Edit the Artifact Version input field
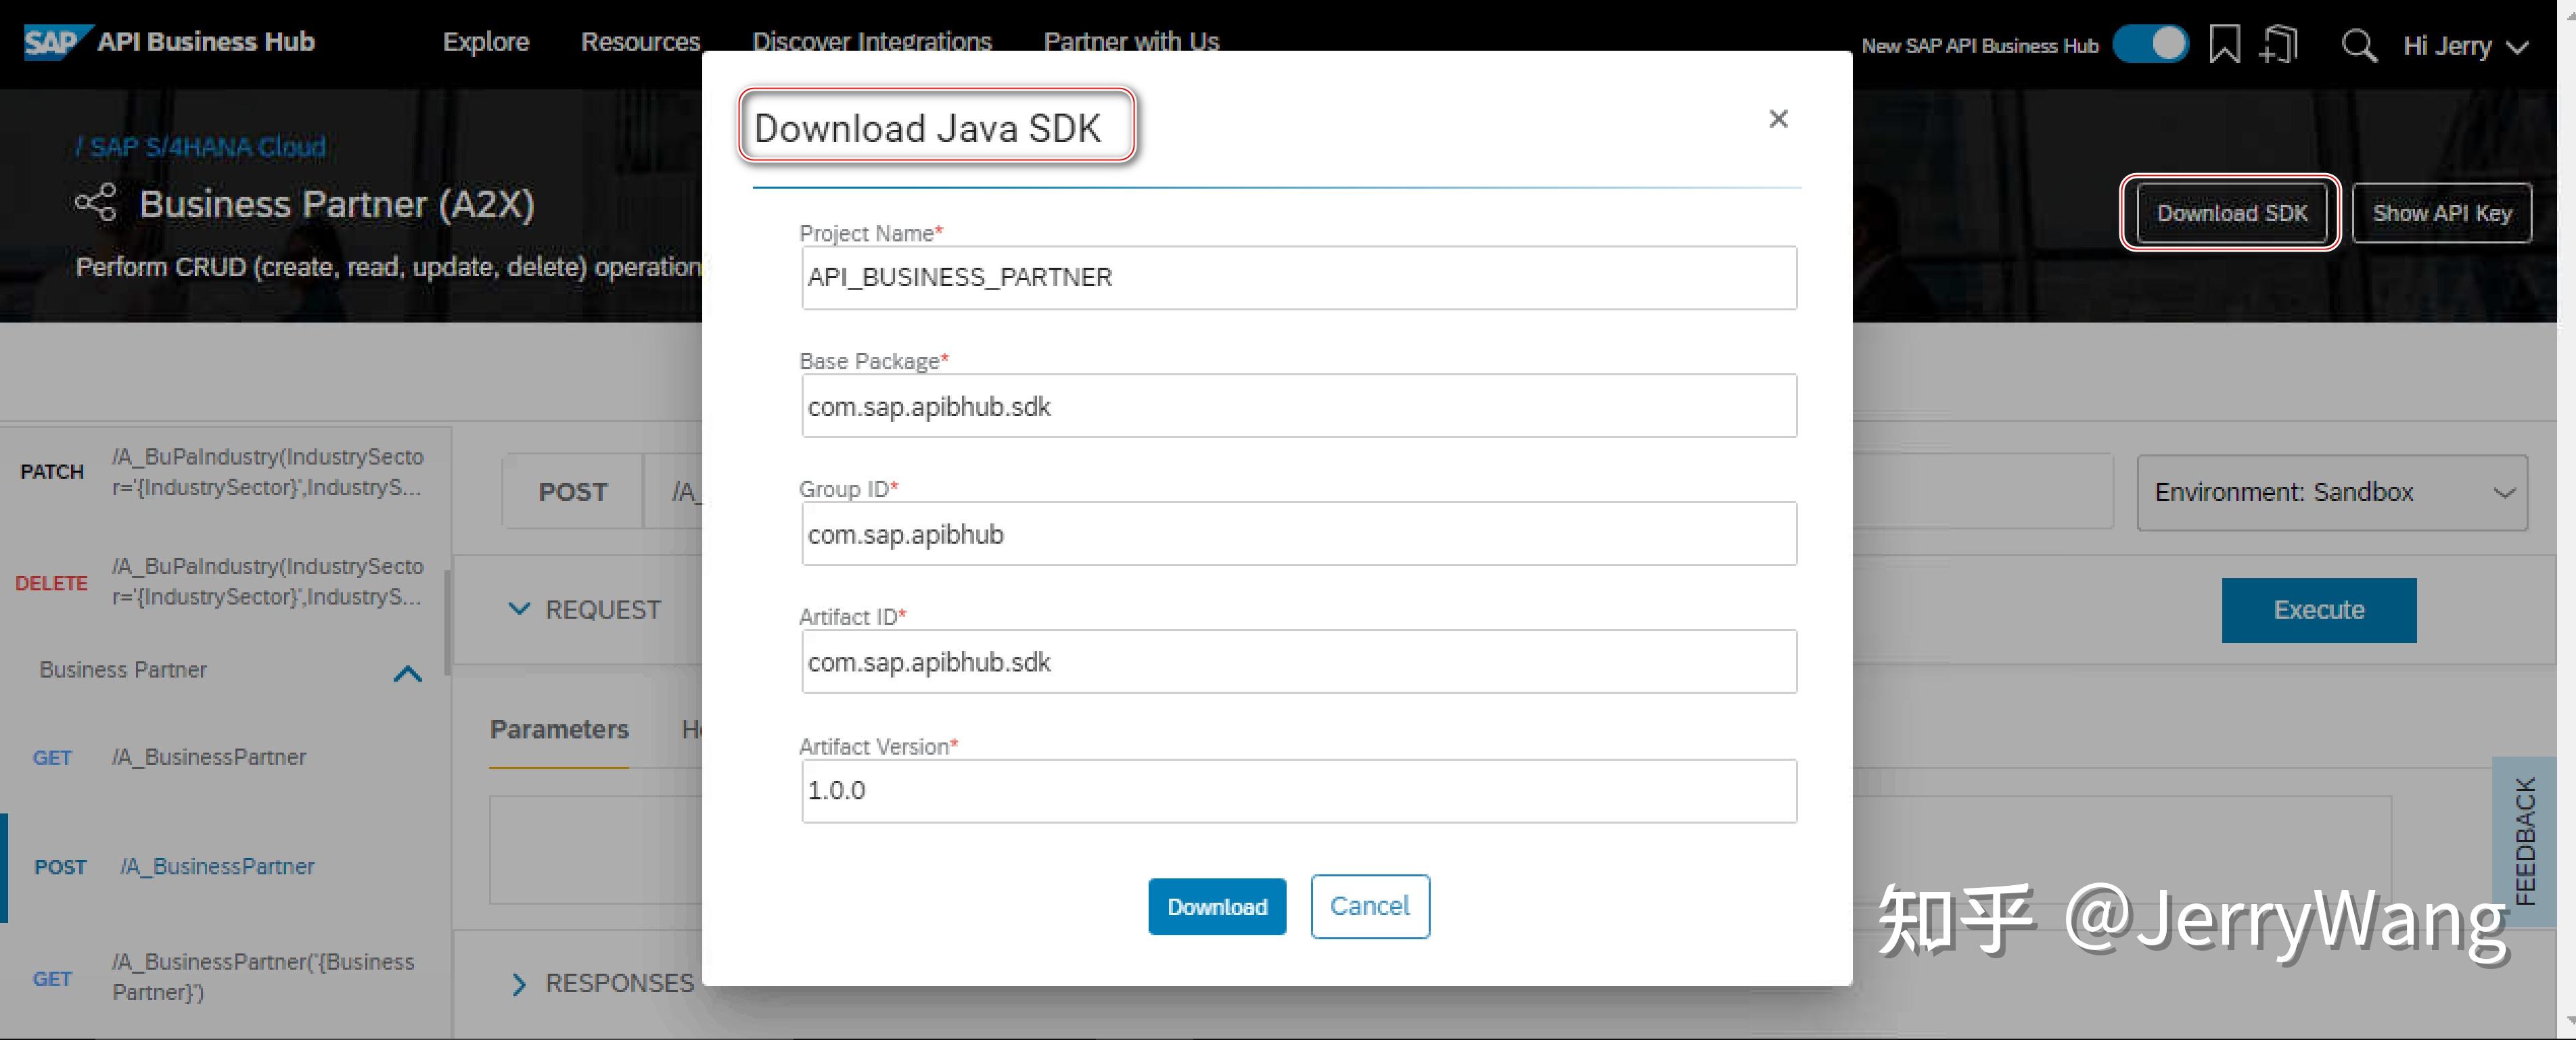 pyautogui.click(x=1298, y=791)
